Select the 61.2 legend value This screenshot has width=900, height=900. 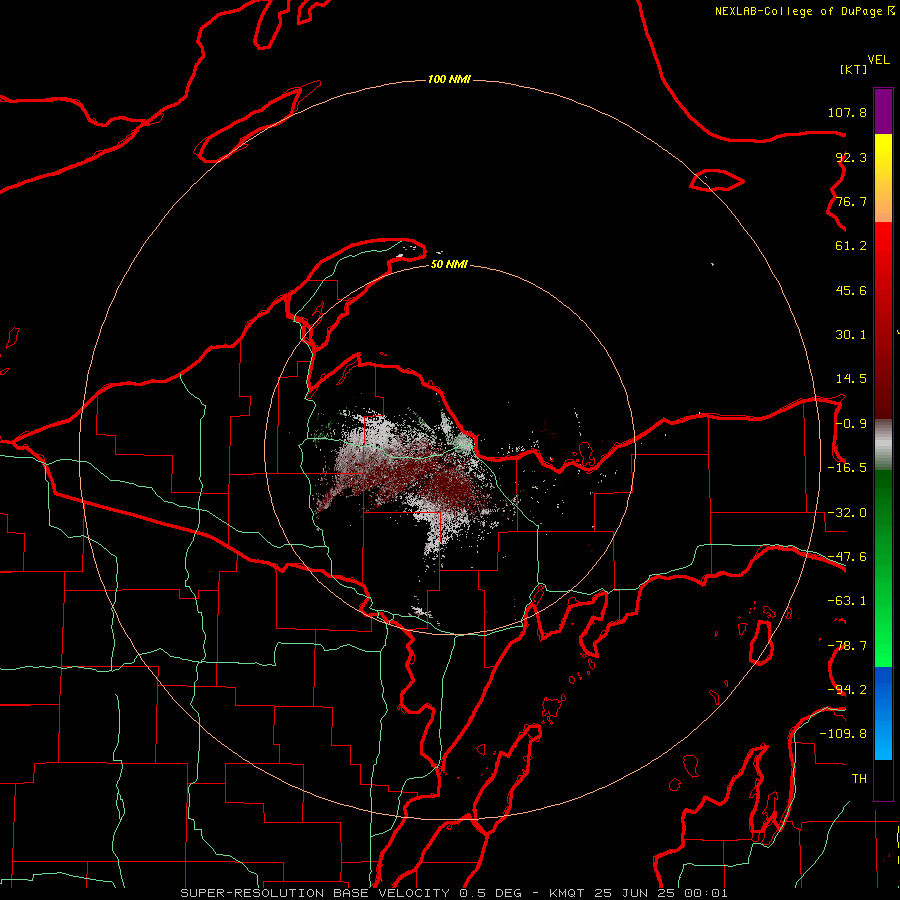(851, 246)
